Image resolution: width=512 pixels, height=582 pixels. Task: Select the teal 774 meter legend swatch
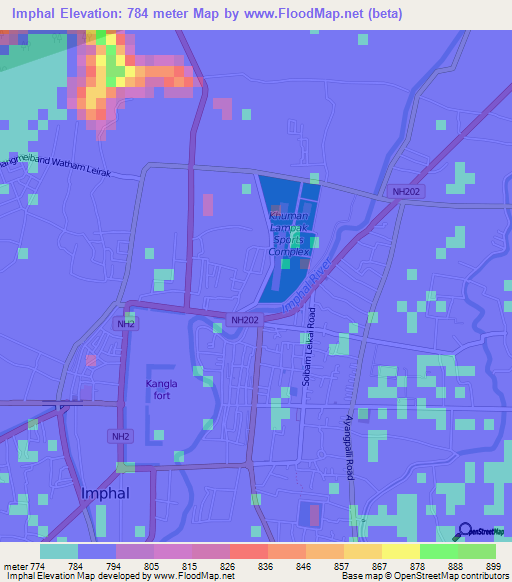(x=59, y=552)
